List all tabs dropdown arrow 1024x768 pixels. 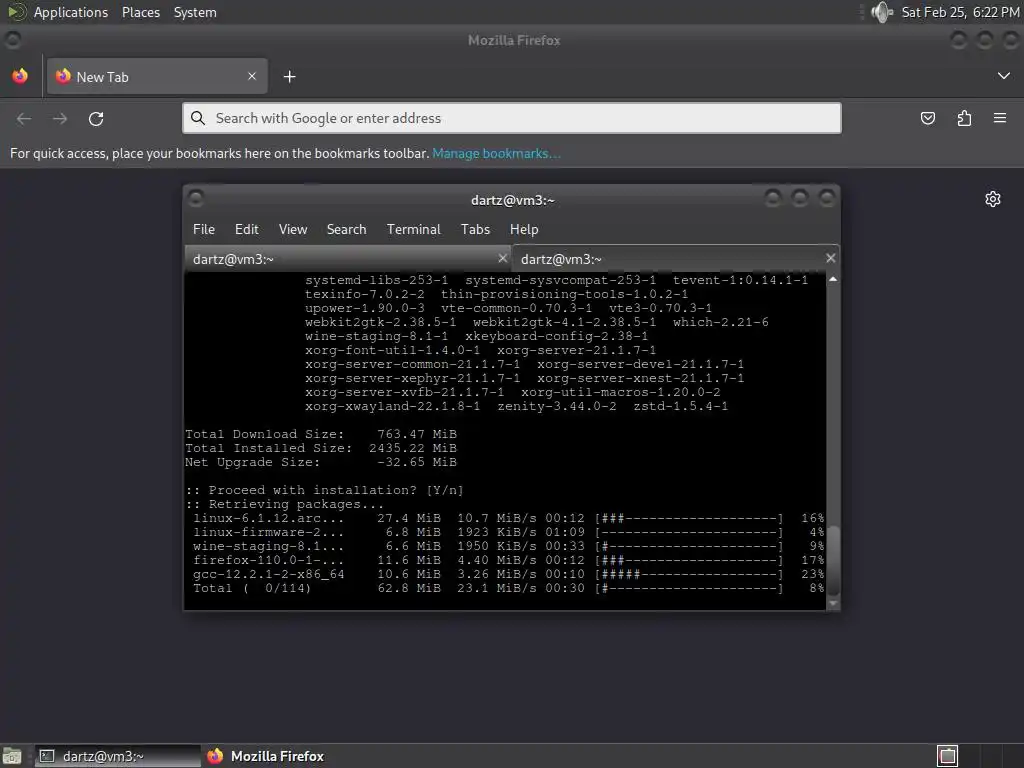(1004, 76)
